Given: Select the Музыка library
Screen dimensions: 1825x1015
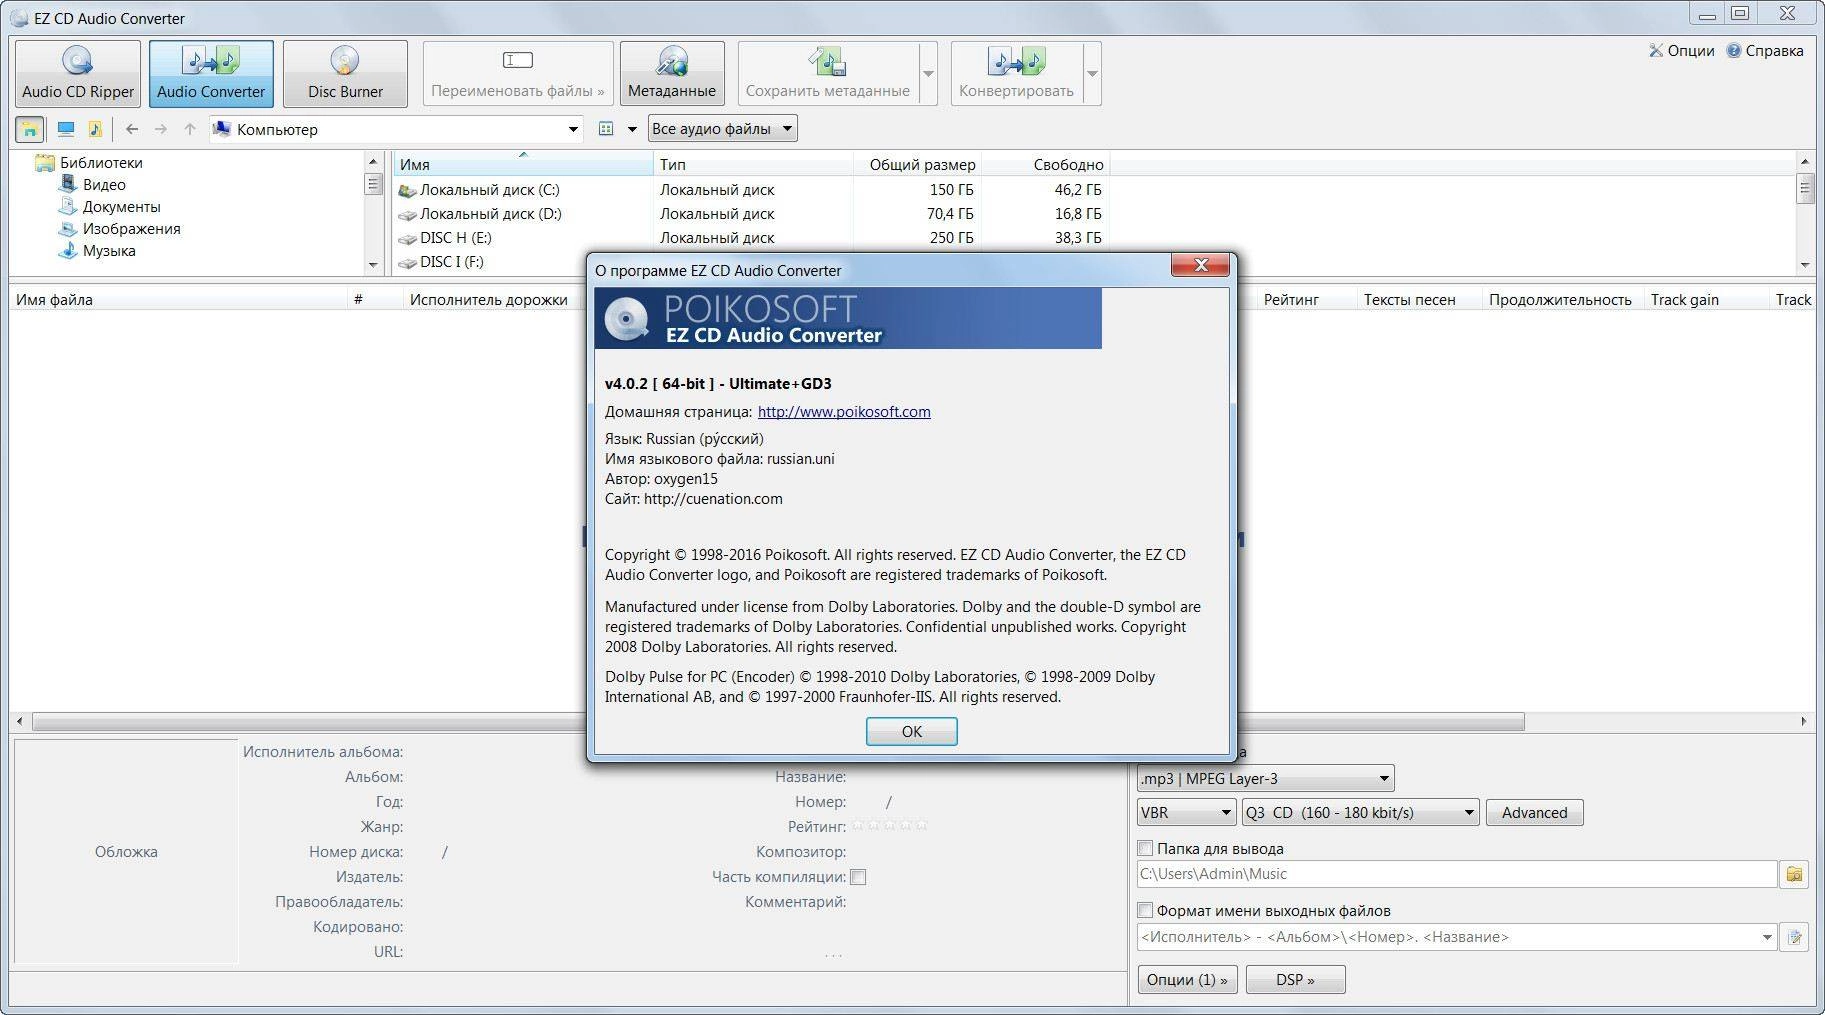Looking at the screenshot, I should (x=109, y=251).
